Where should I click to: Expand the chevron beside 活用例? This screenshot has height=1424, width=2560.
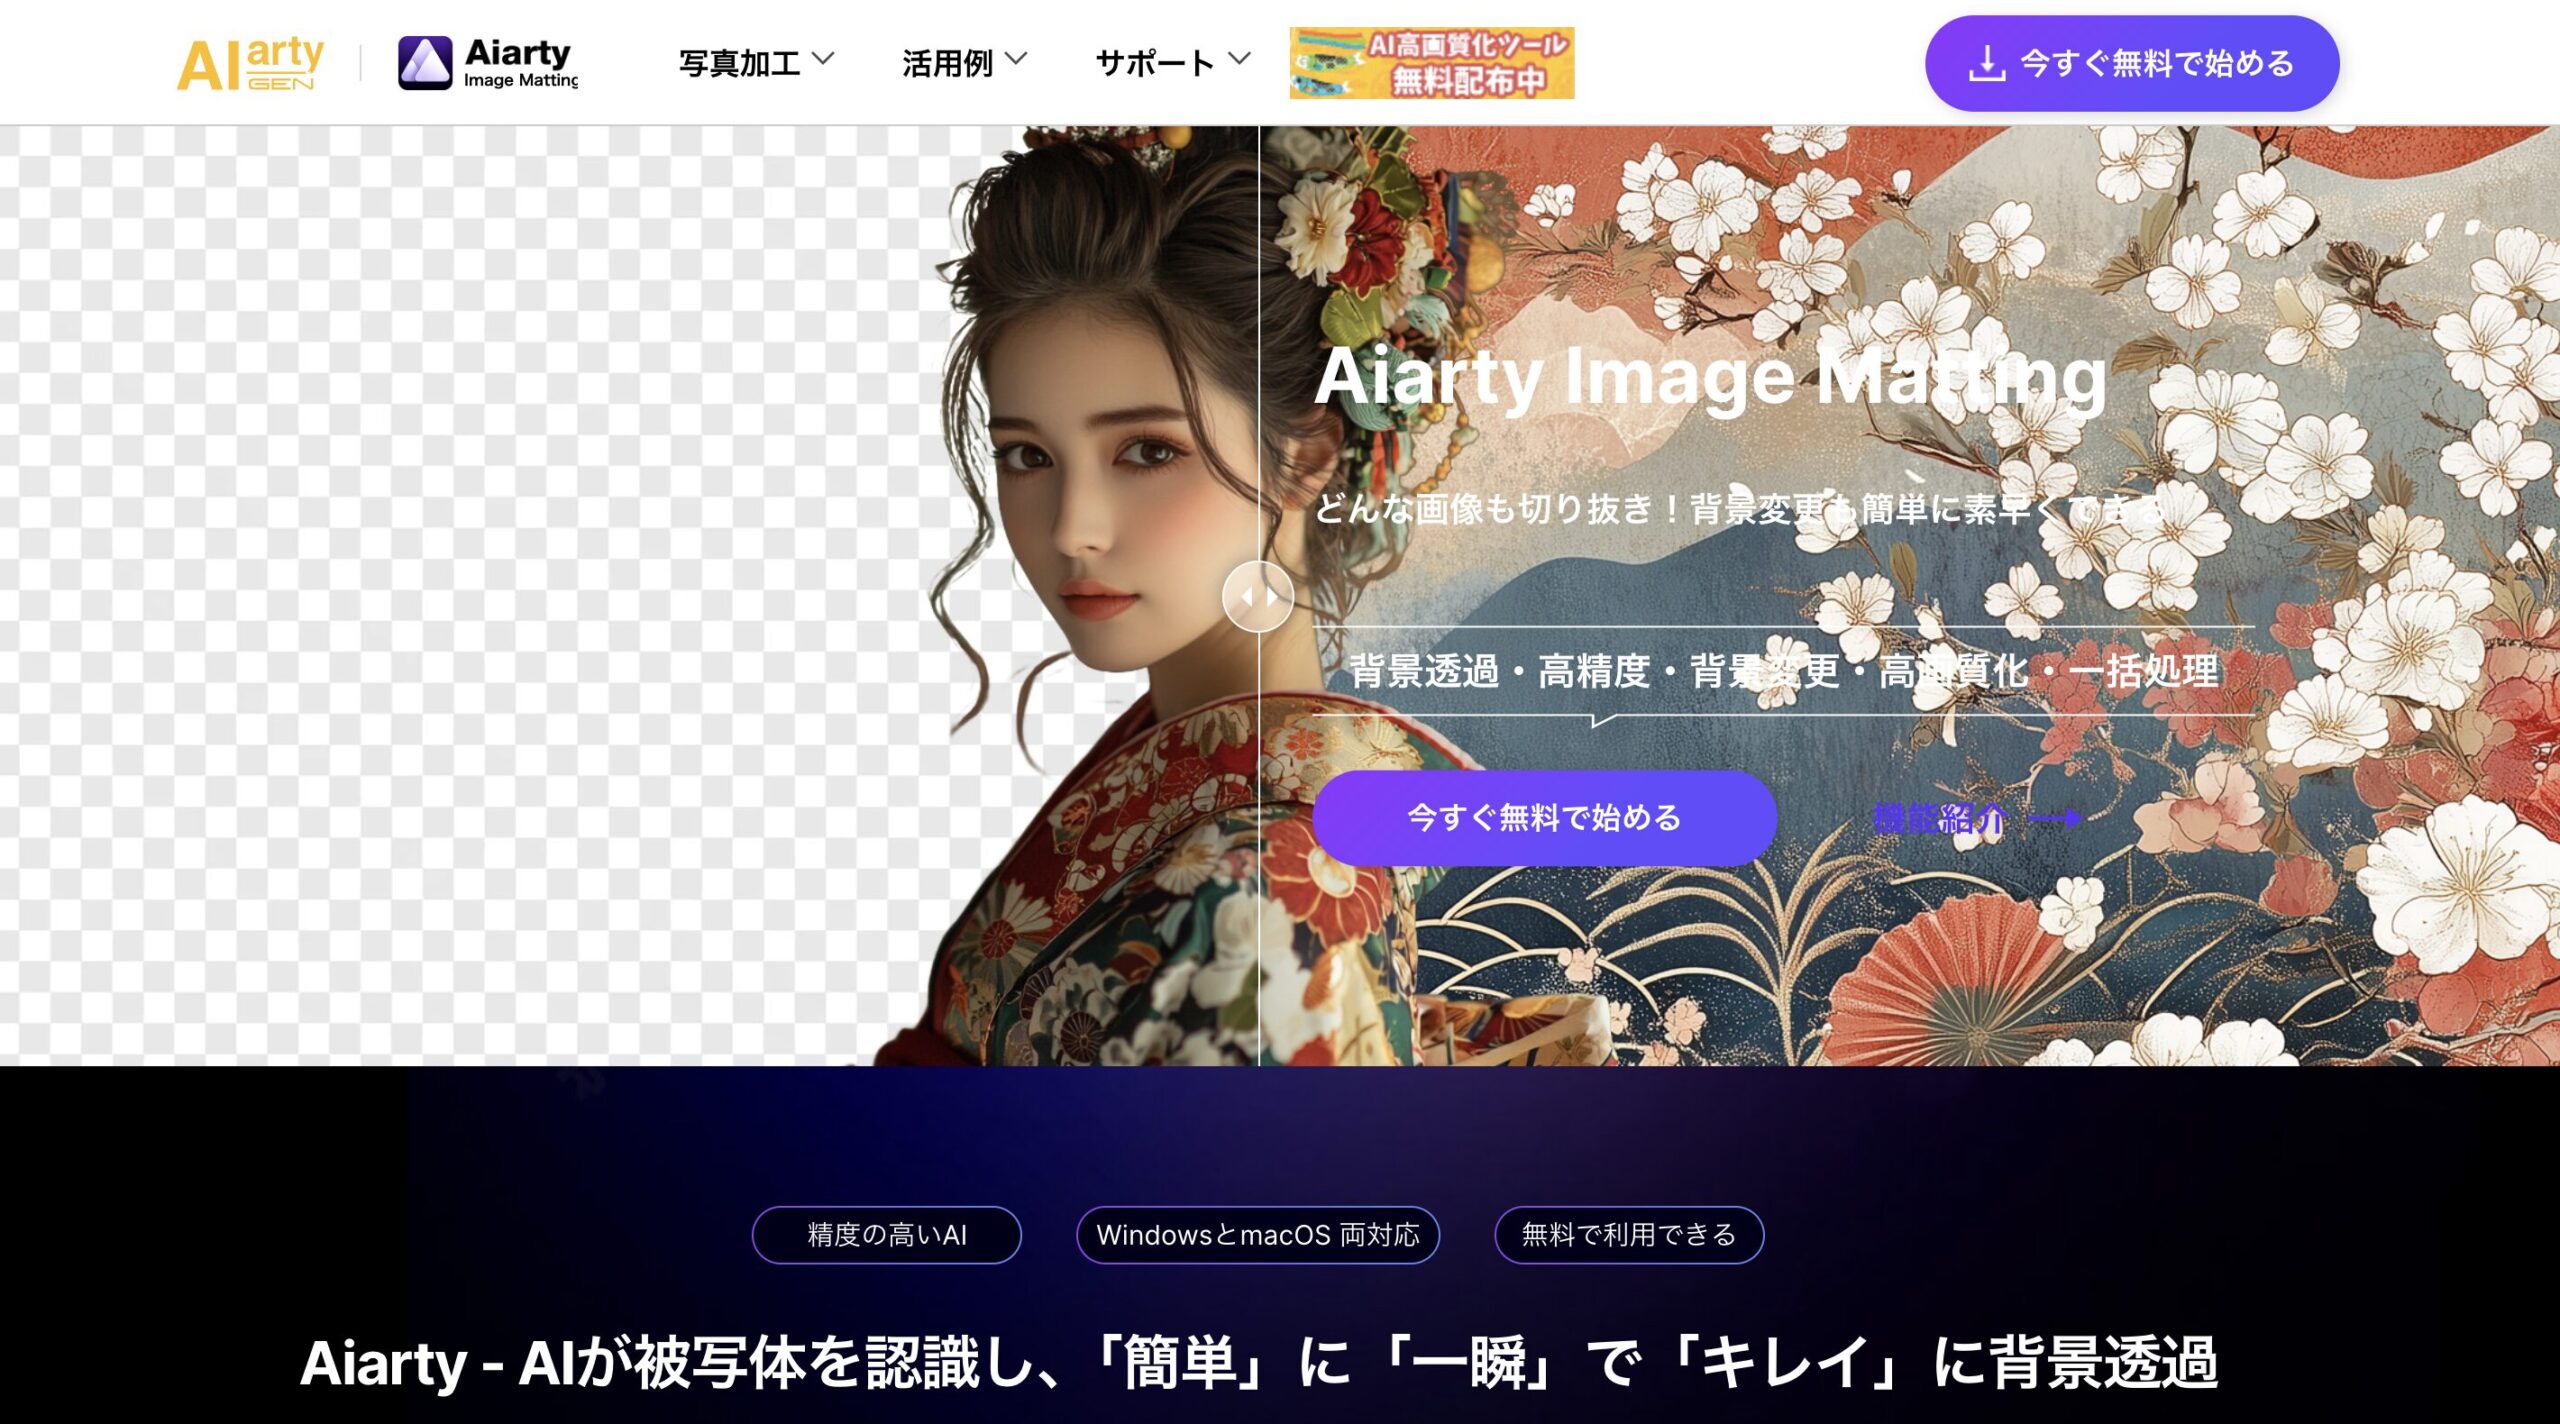pos(1016,60)
